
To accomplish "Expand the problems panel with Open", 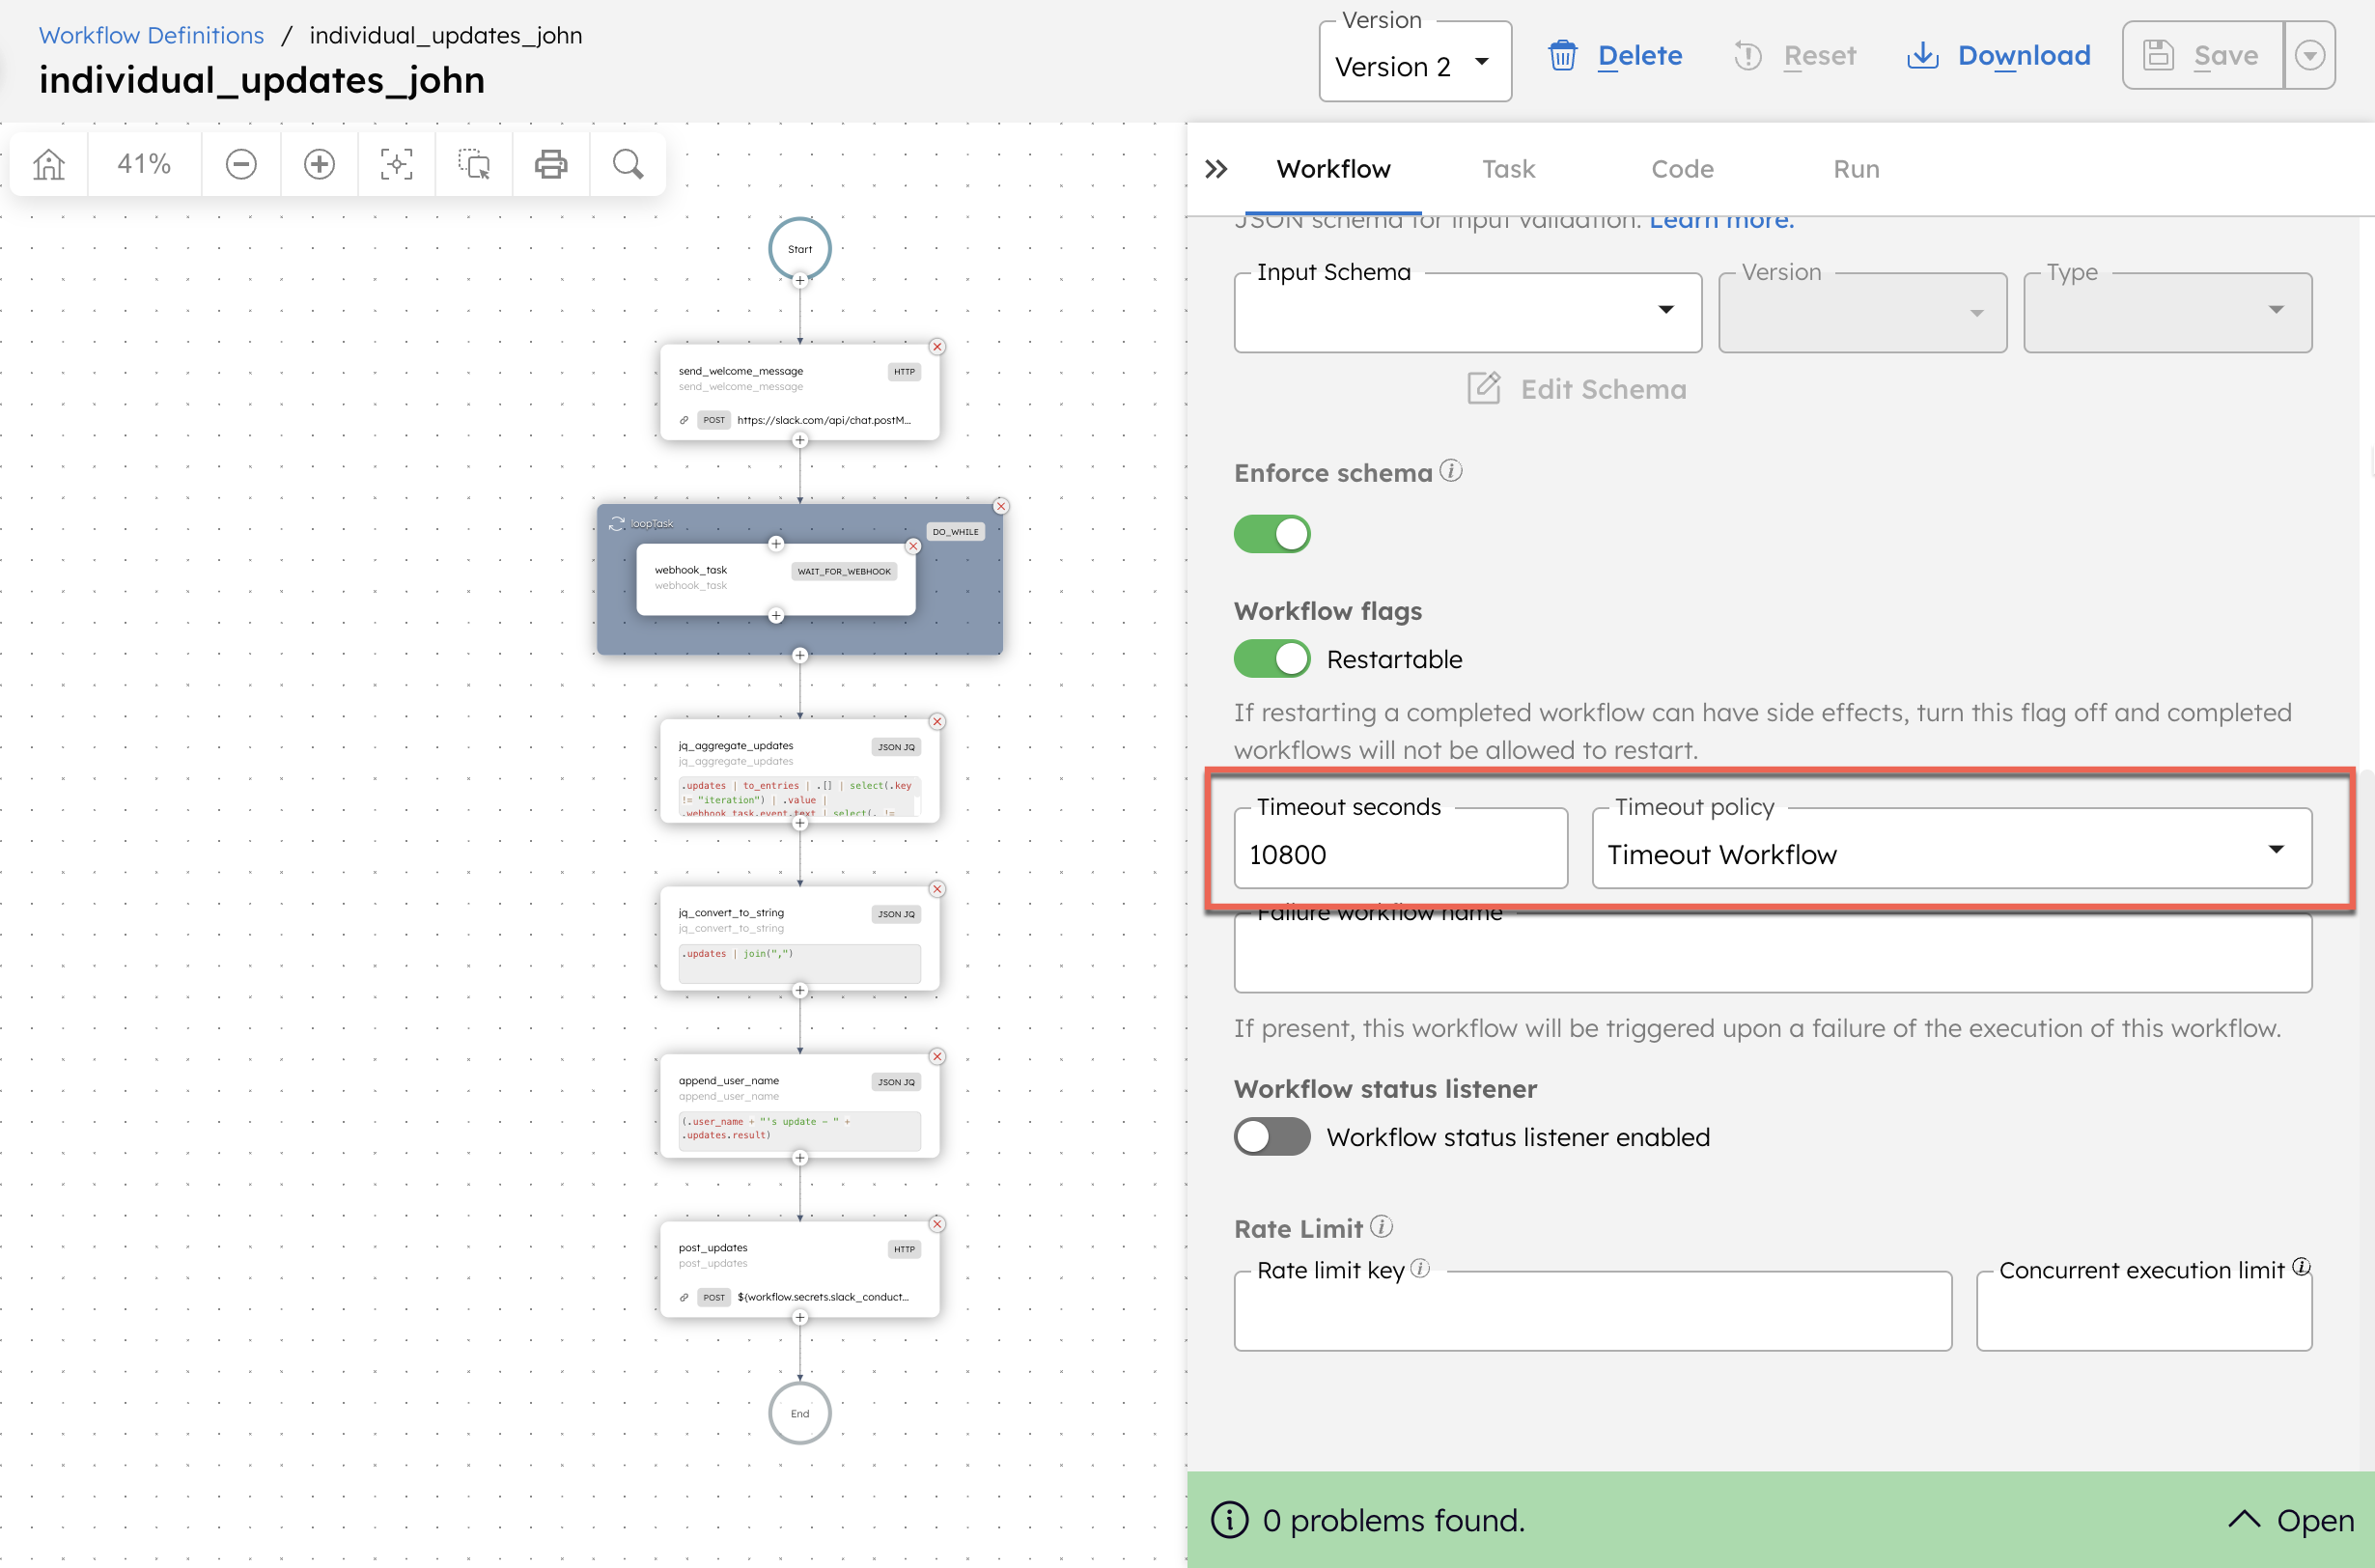I will pyautogui.click(x=2291, y=1521).
